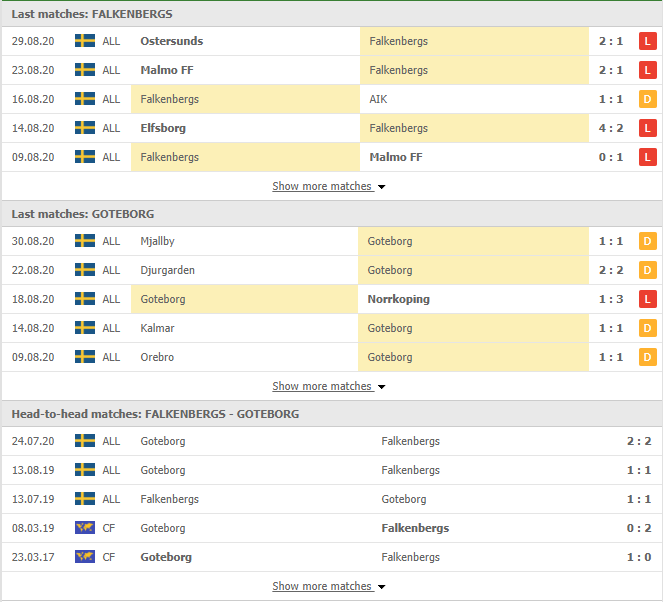Viewport: 663px width, 602px height.
Task: Select the 1 : 3 score of Goteborg vs Norrkoping
Action: [x=611, y=299]
